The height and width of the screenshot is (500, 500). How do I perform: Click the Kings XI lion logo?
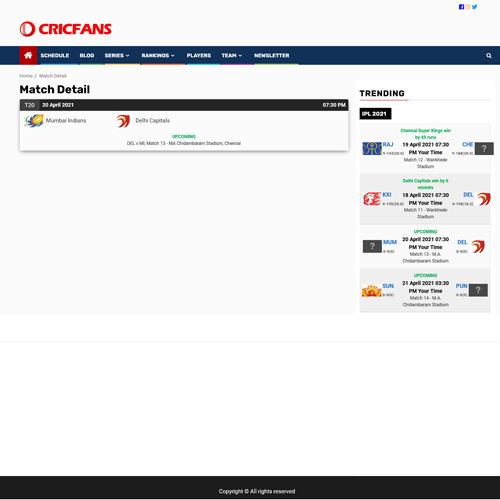point(372,199)
